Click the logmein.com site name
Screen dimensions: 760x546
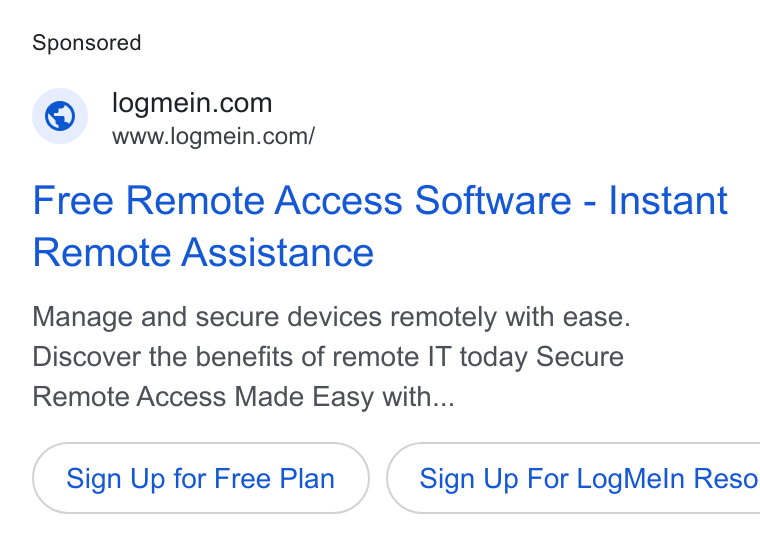click(192, 103)
